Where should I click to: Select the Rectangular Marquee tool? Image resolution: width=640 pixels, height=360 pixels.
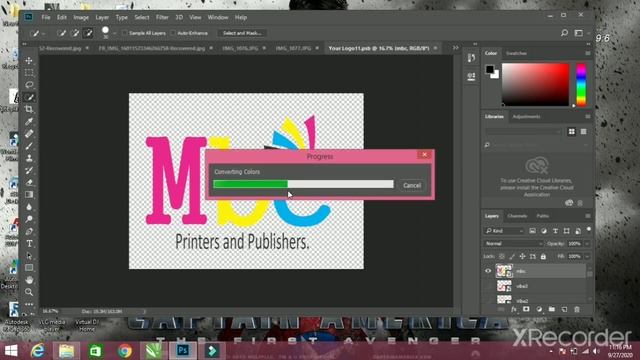[x=29, y=73]
